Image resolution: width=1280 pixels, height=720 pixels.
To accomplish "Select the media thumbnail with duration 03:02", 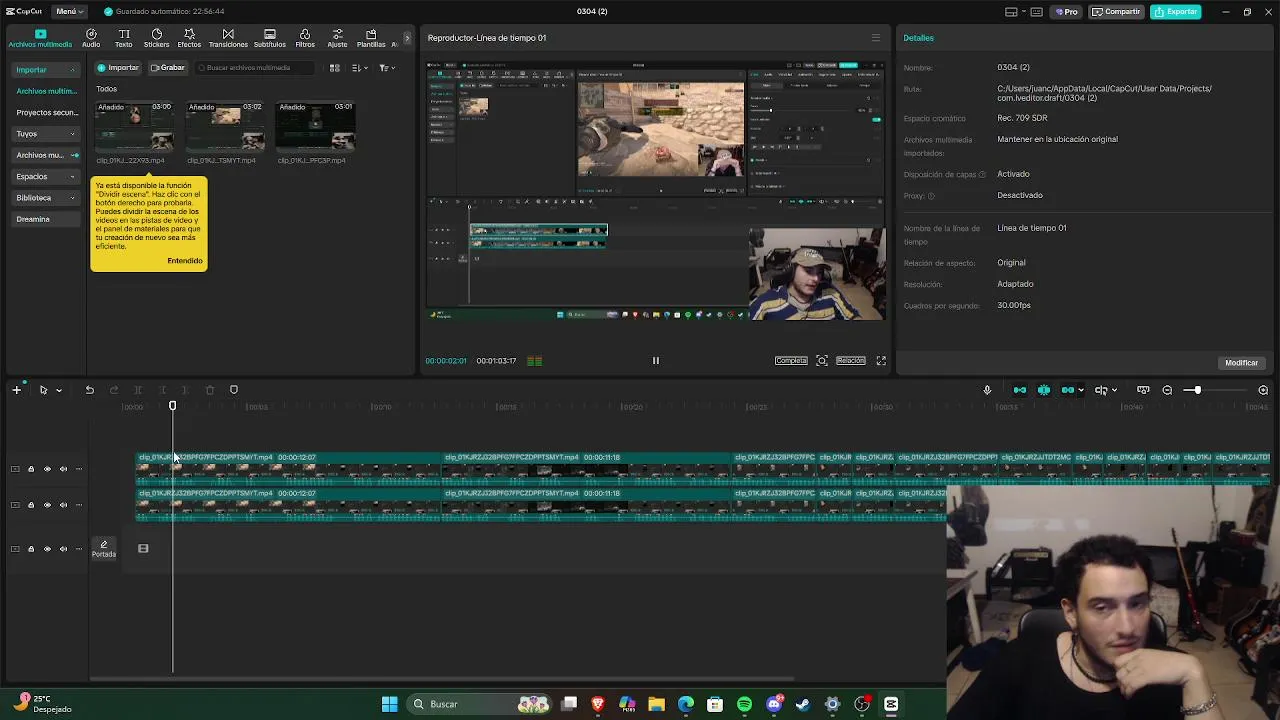I will [225, 126].
